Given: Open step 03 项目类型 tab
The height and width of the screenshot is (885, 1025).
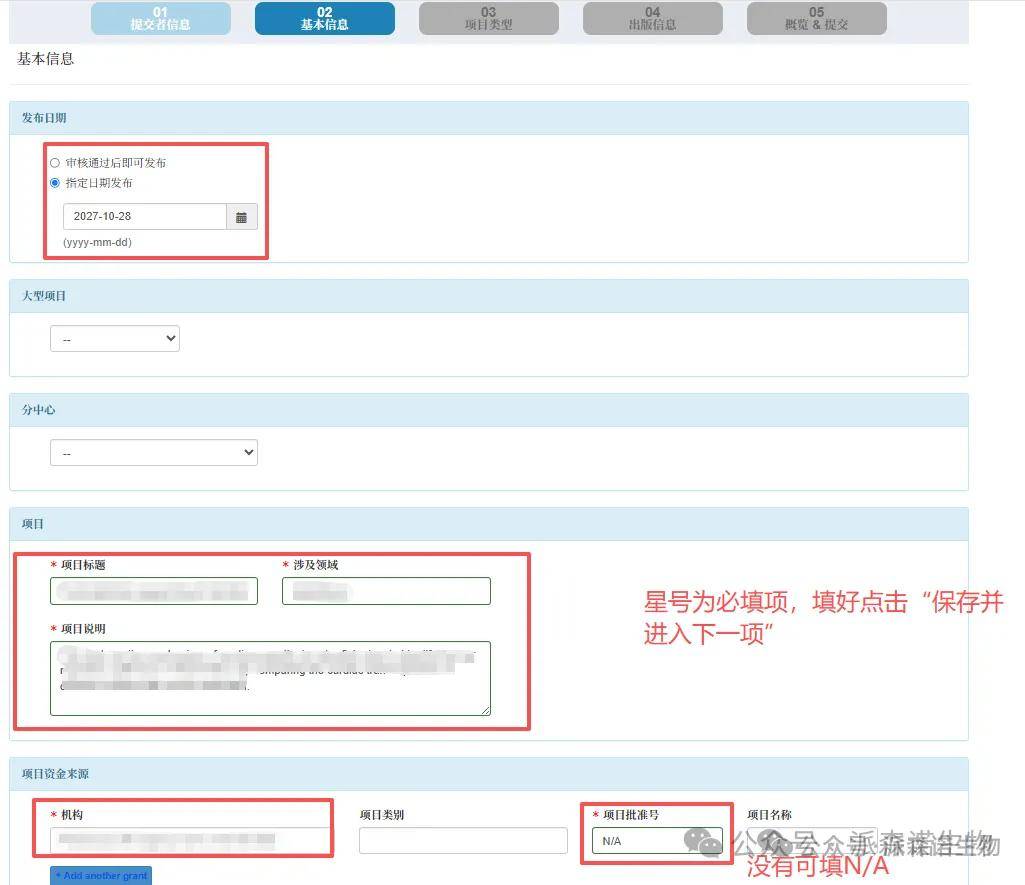Looking at the screenshot, I should 488,19.
